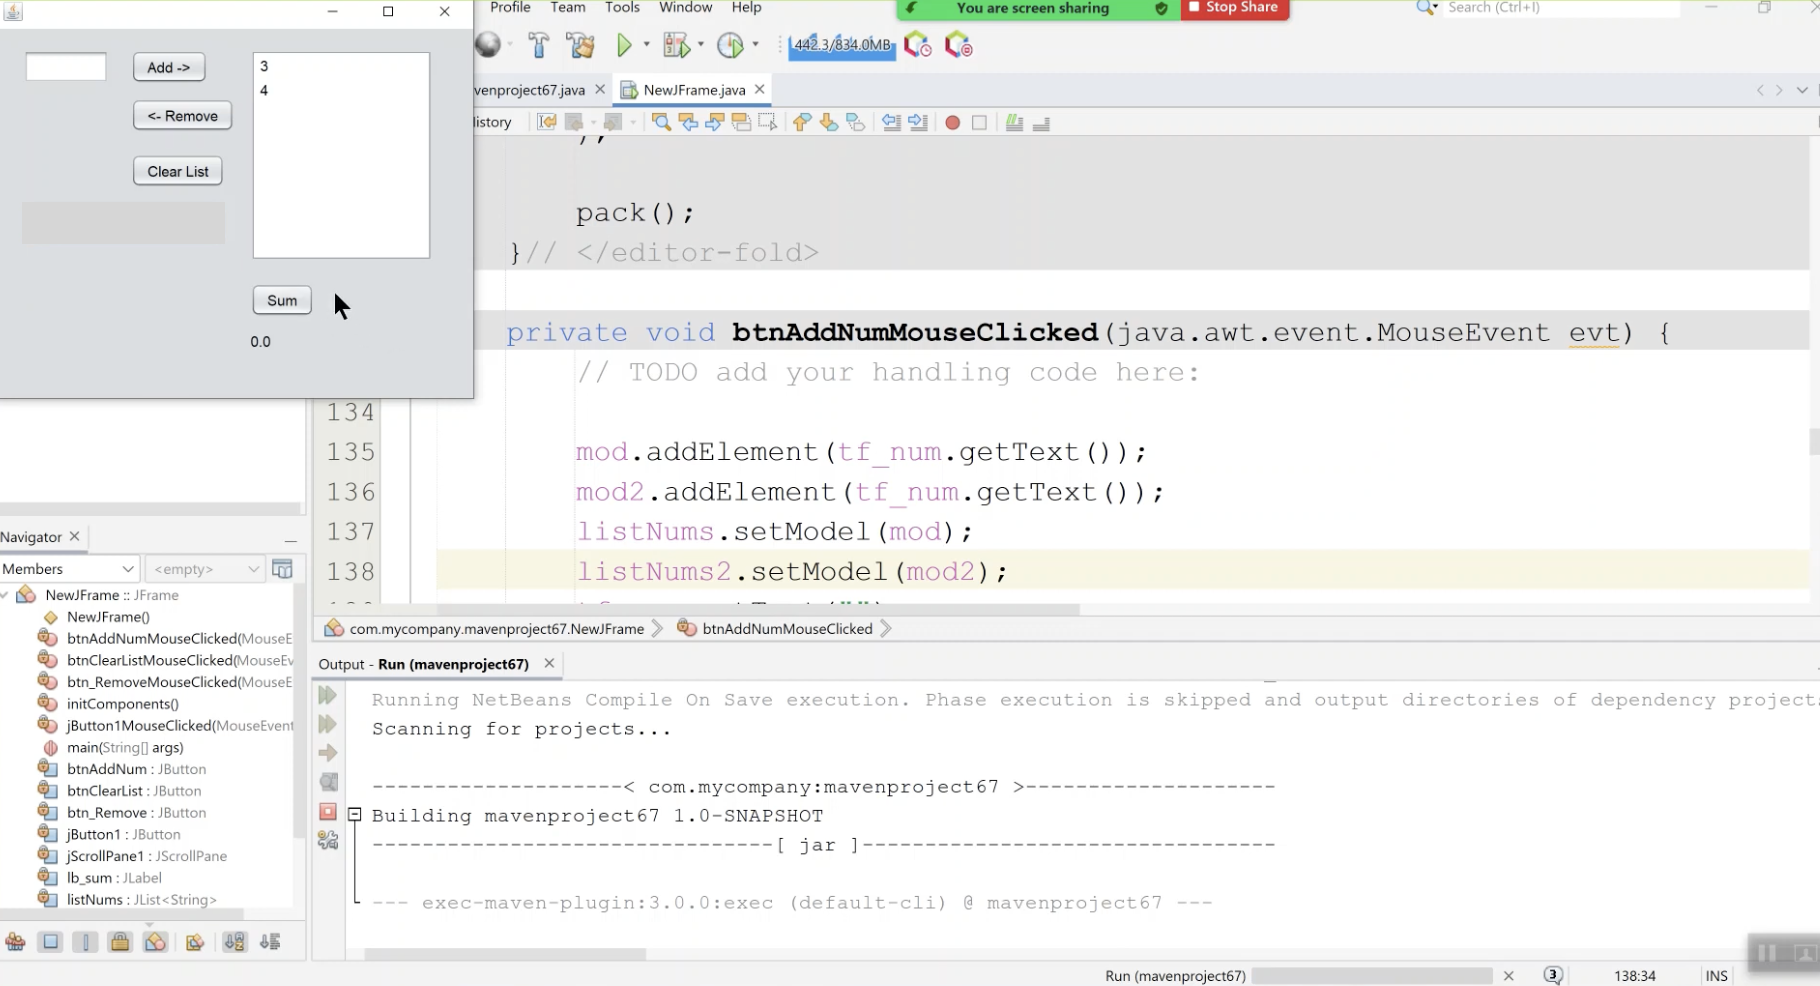Open the Profile menu
This screenshot has height=986, width=1820.
point(510,8)
